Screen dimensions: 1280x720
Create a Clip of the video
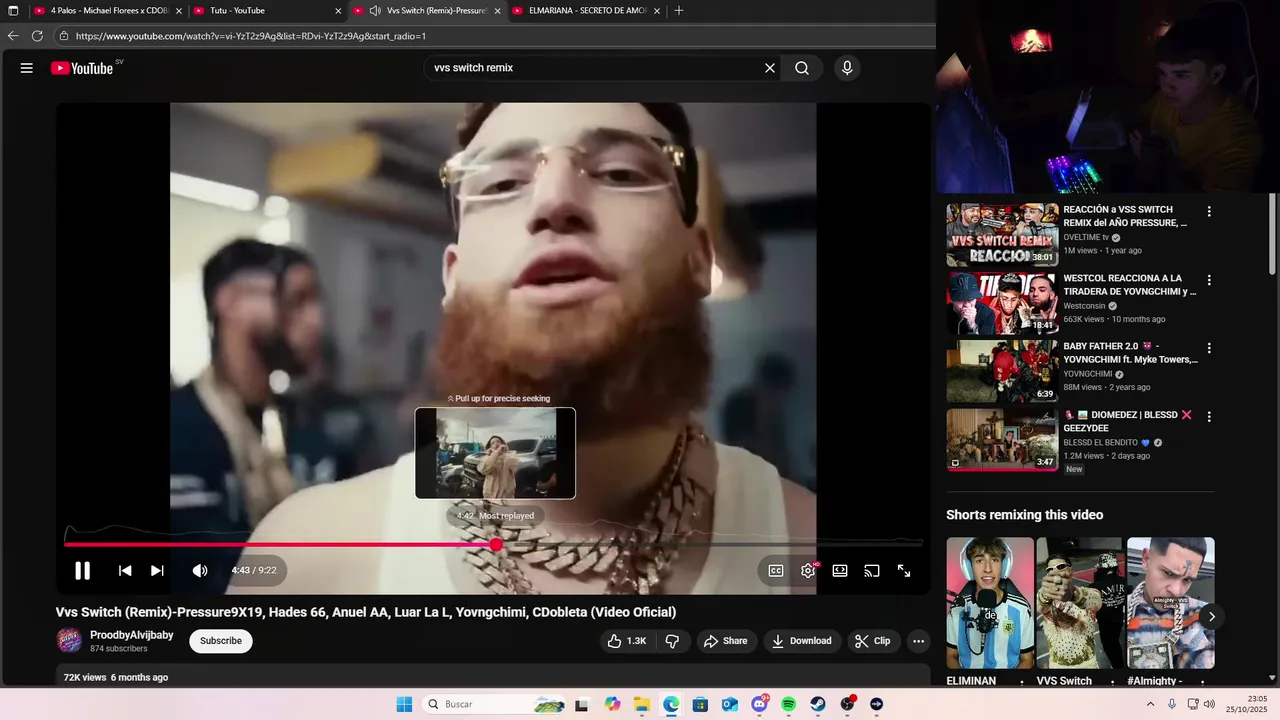pos(872,641)
